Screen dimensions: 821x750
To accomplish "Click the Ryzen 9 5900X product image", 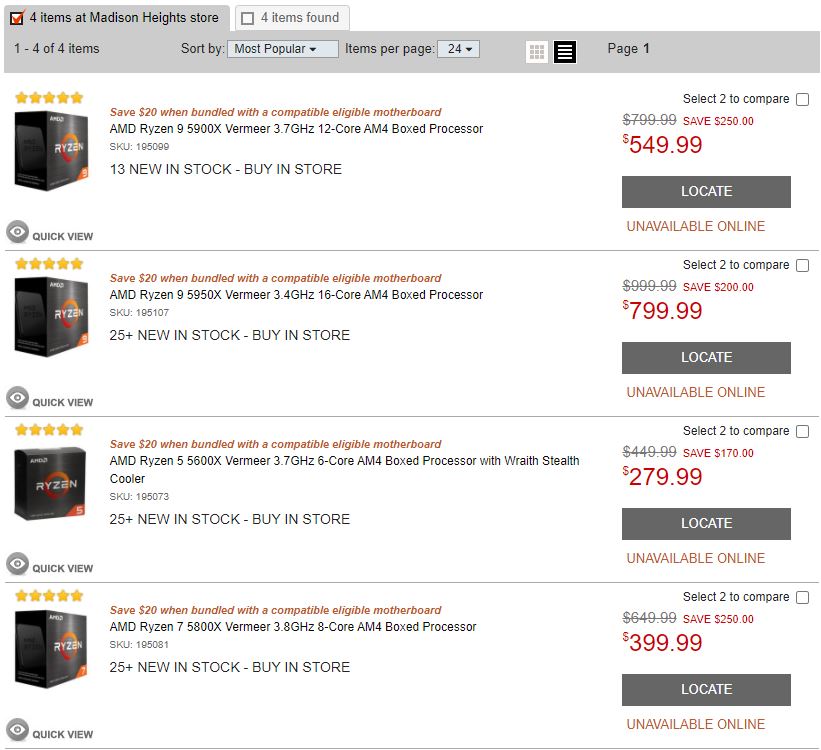I will [49, 150].
